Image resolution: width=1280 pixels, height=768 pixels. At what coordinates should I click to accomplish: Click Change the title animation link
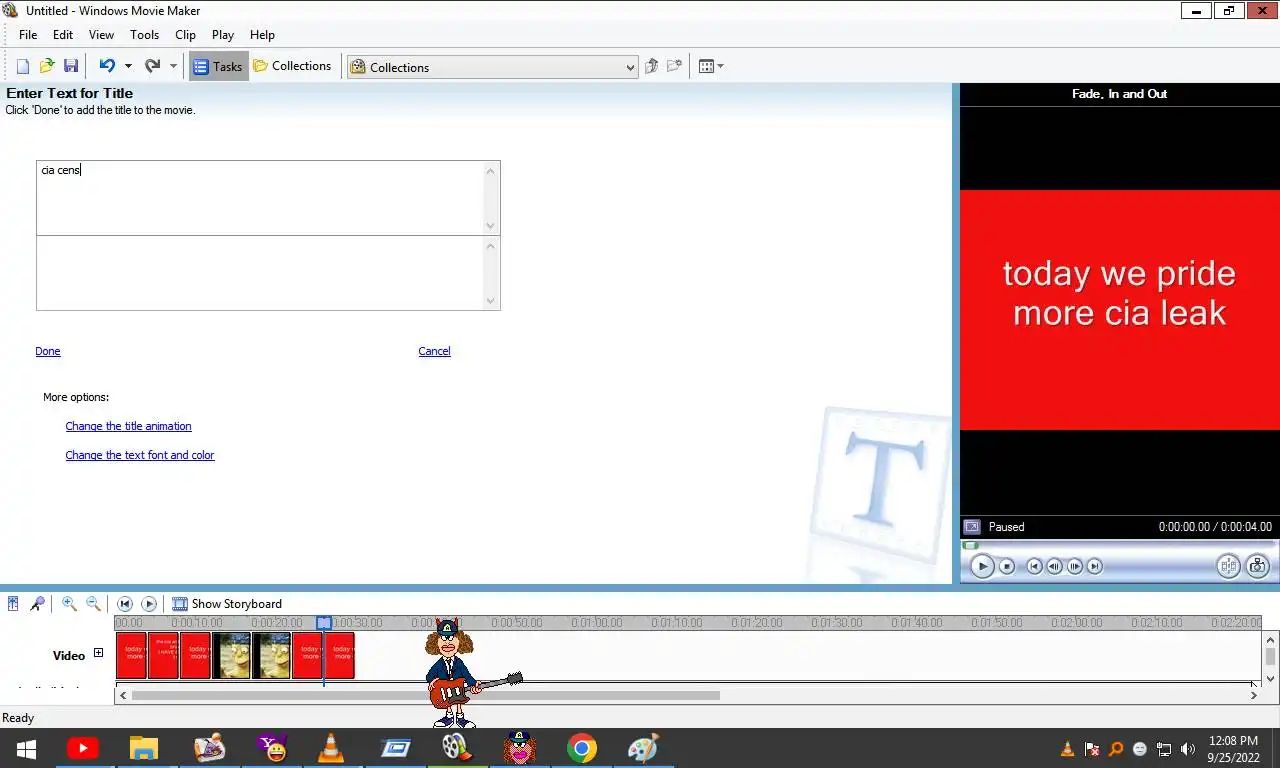click(x=128, y=426)
